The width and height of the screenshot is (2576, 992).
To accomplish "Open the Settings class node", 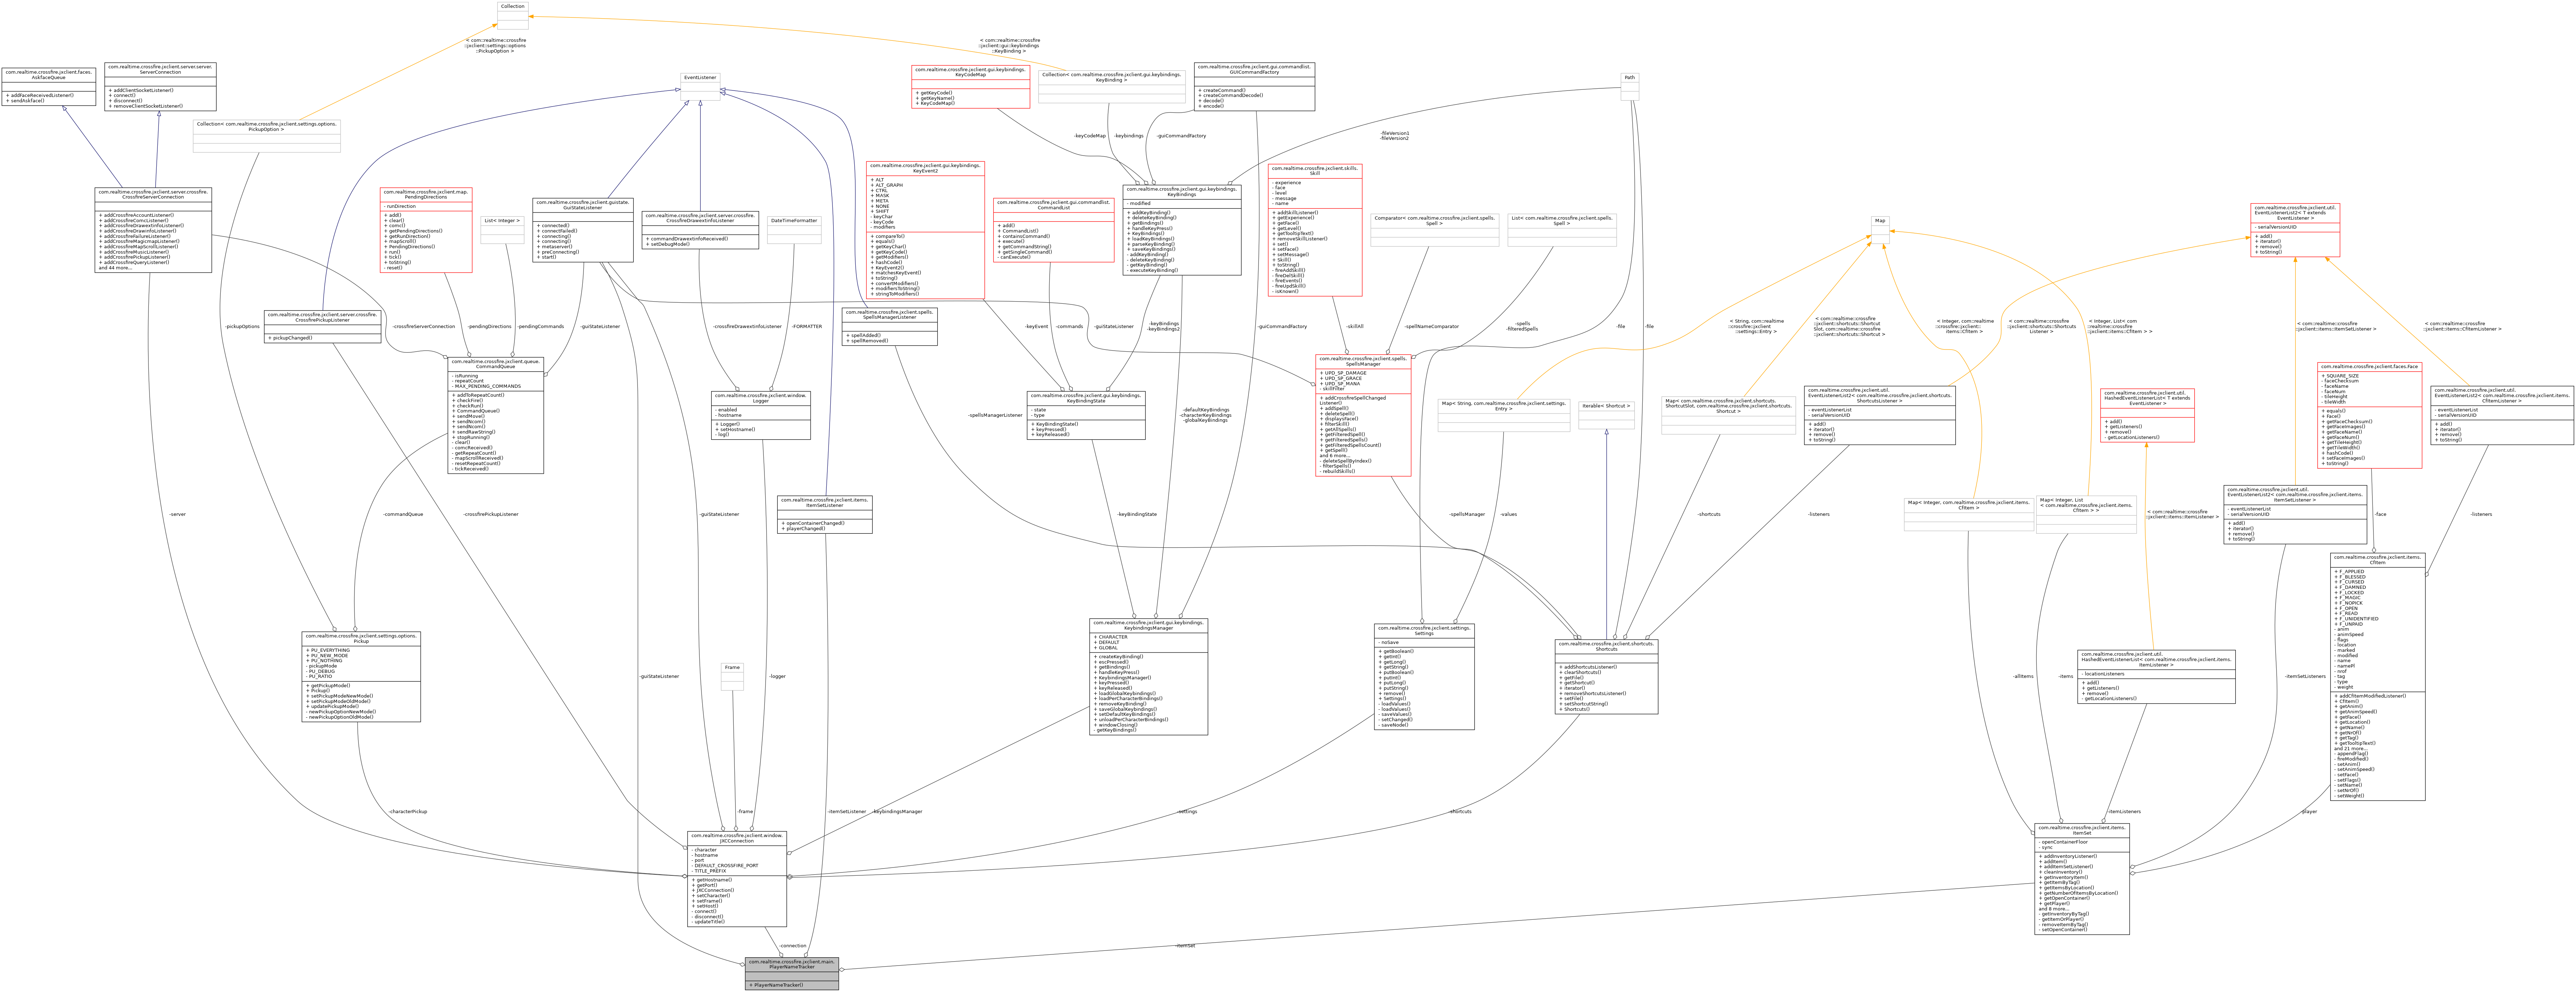I will coord(1424,677).
